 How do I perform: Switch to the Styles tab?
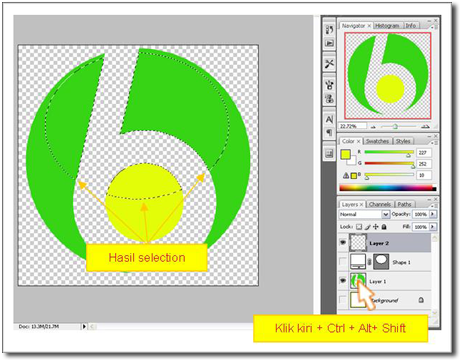tap(403, 141)
